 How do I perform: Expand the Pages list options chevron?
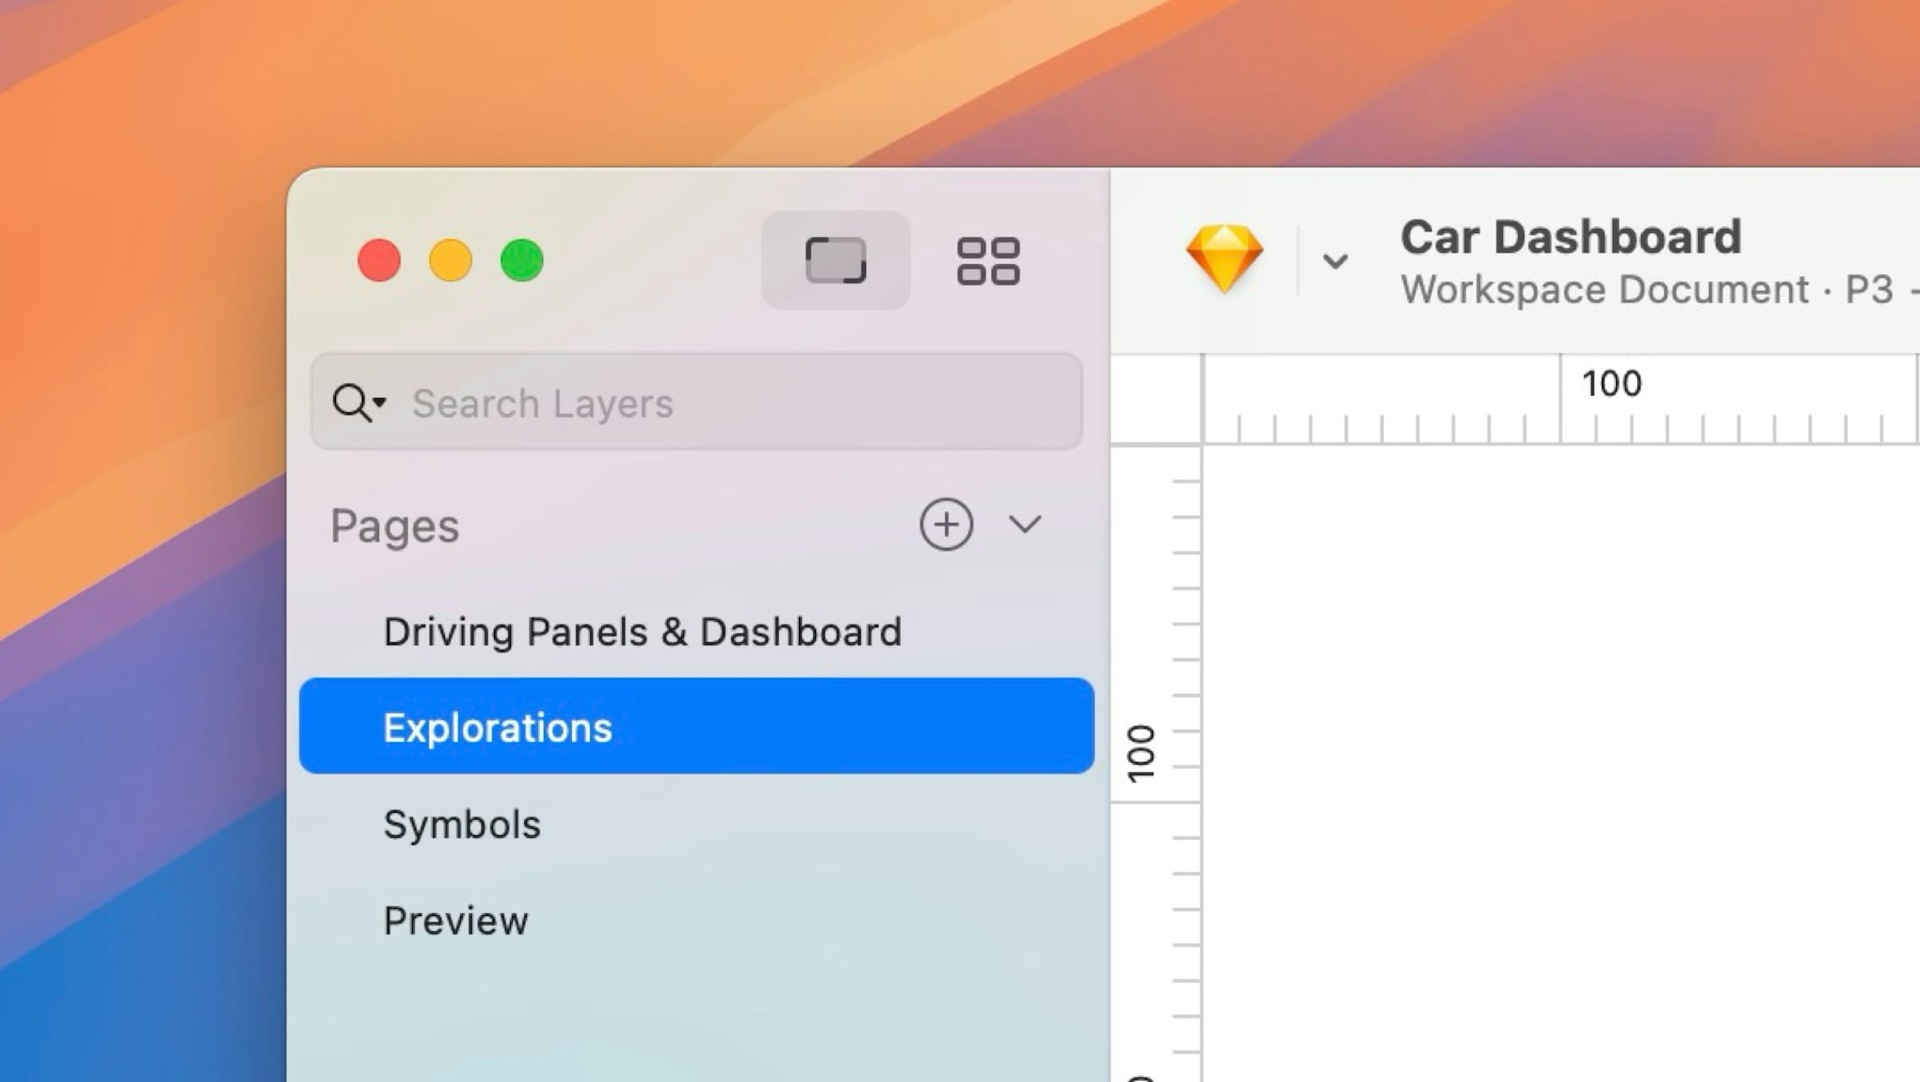point(1024,524)
